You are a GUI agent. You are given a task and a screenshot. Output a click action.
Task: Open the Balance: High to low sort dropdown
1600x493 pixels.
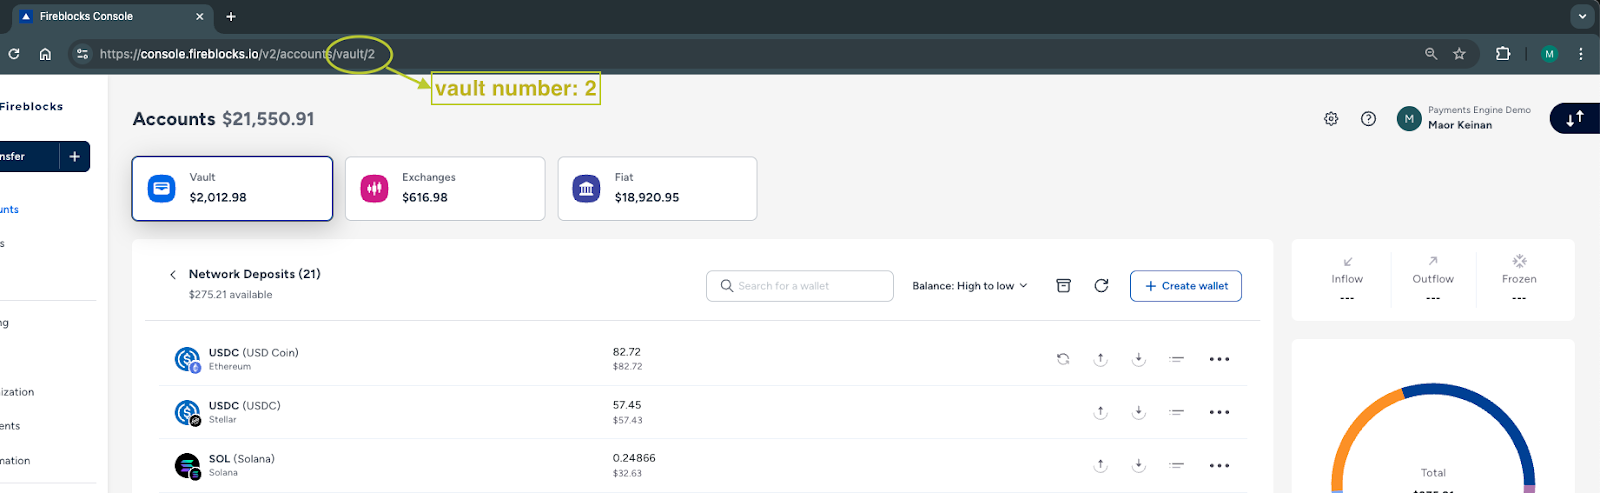969,286
